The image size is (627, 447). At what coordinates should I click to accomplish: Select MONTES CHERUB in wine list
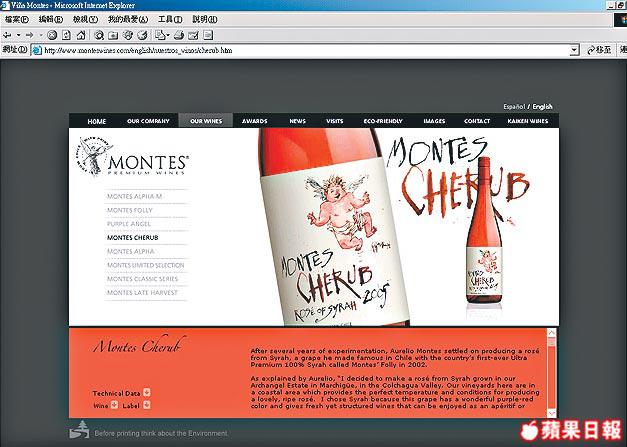[133, 237]
